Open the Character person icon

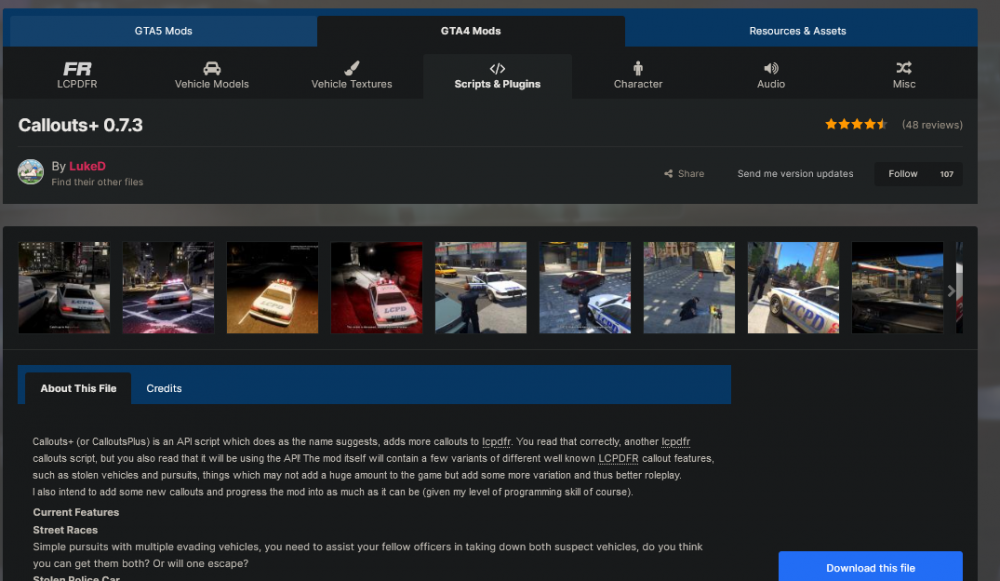coord(638,68)
